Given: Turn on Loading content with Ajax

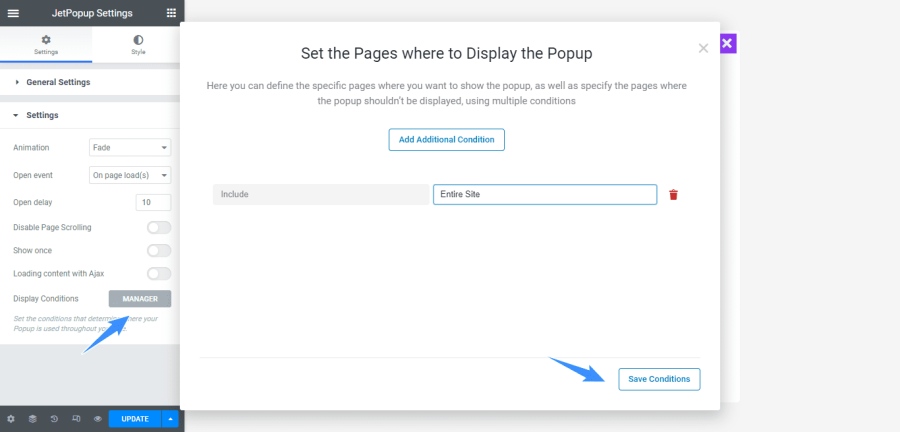Looking at the screenshot, I should coord(159,274).
